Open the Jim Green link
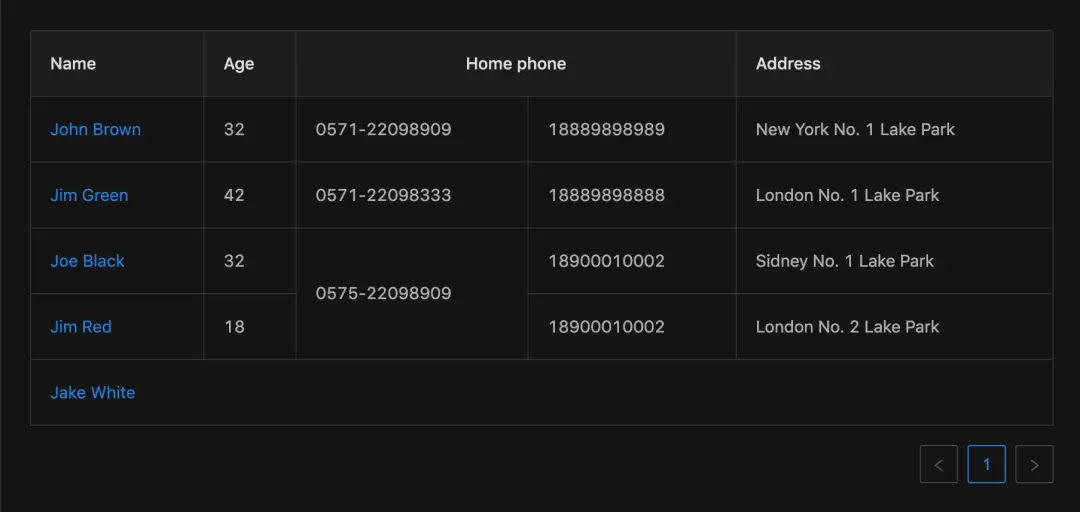The width and height of the screenshot is (1080, 512). pos(89,195)
